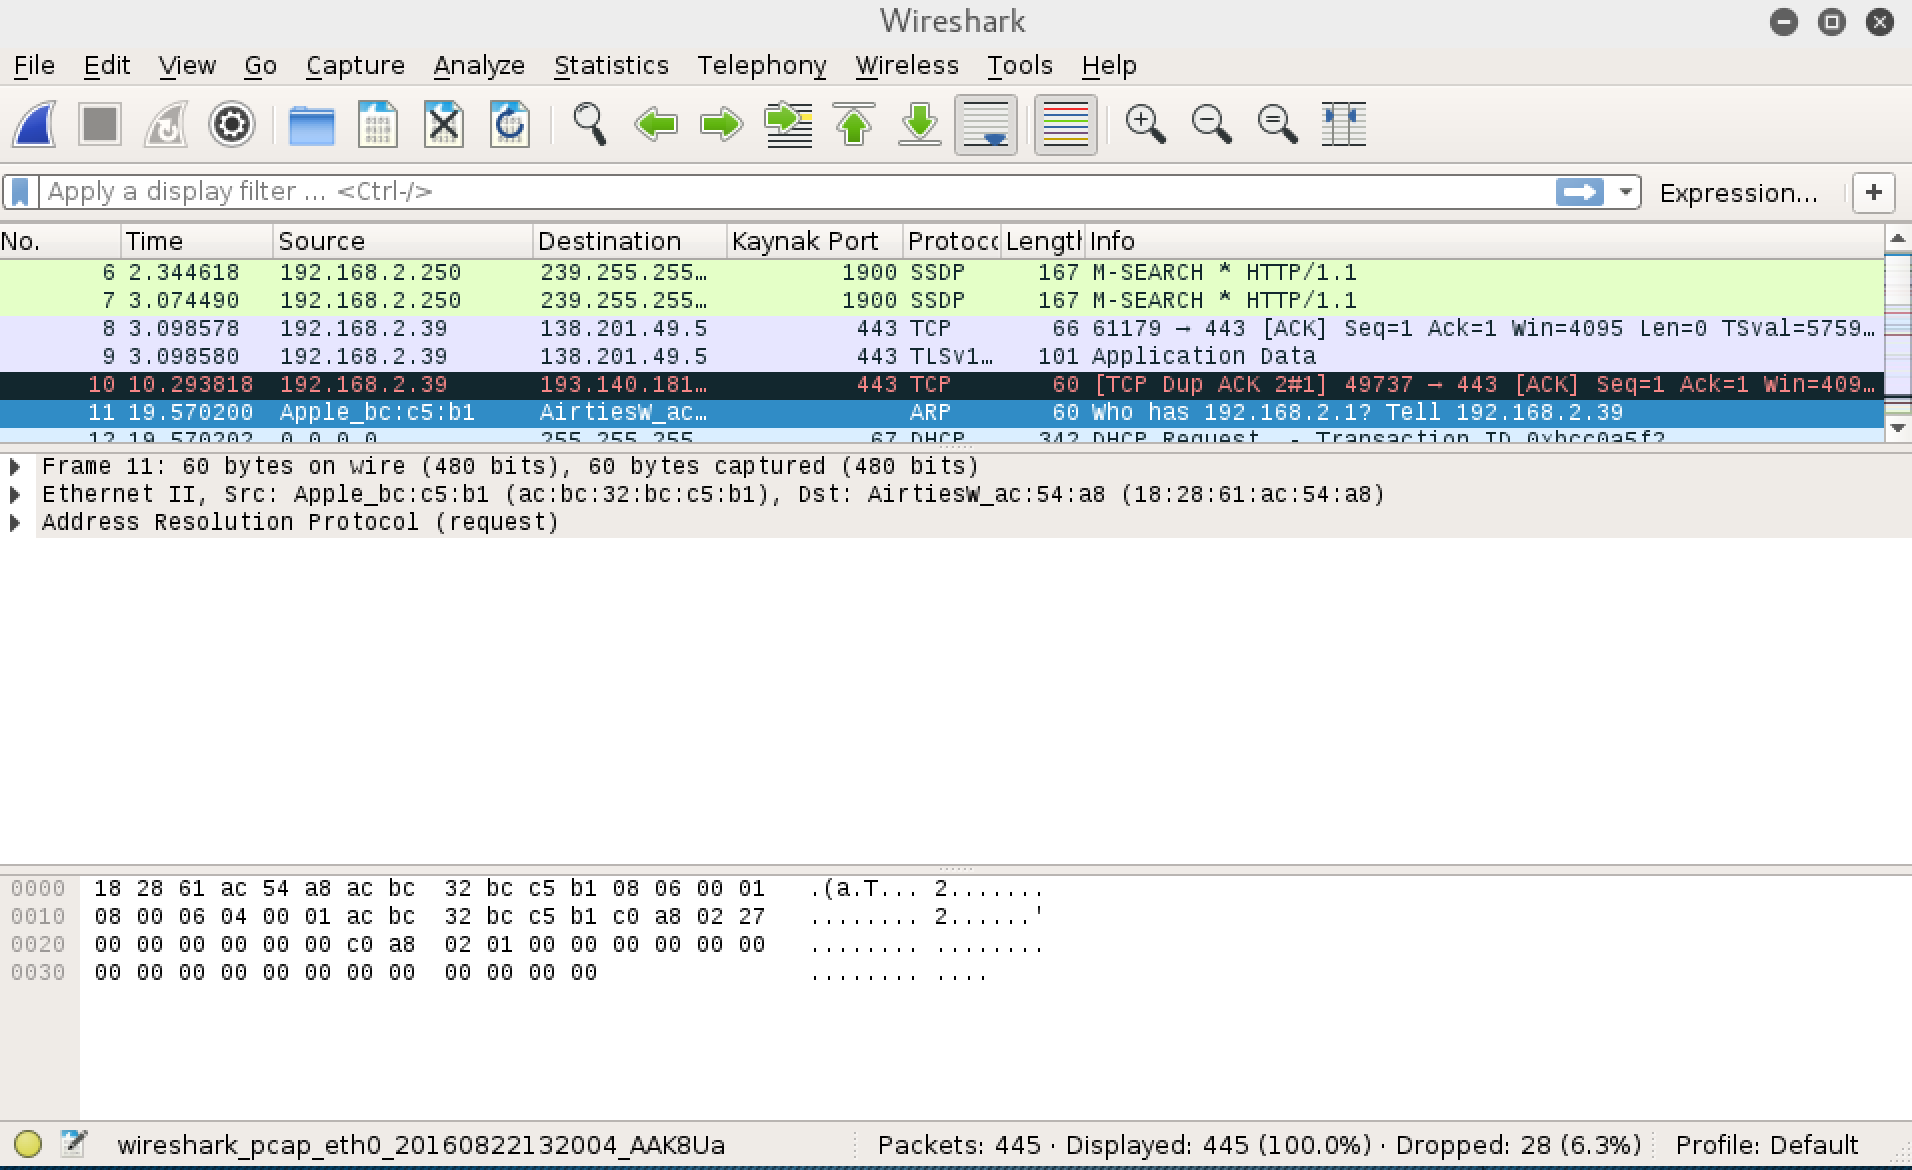Open the Tools menu

1020,66
